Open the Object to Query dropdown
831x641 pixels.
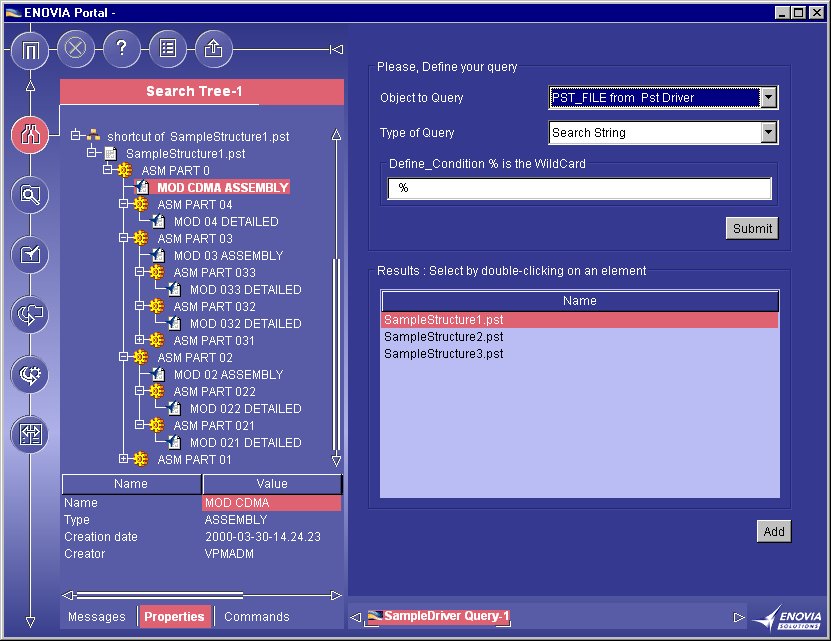(x=768, y=98)
